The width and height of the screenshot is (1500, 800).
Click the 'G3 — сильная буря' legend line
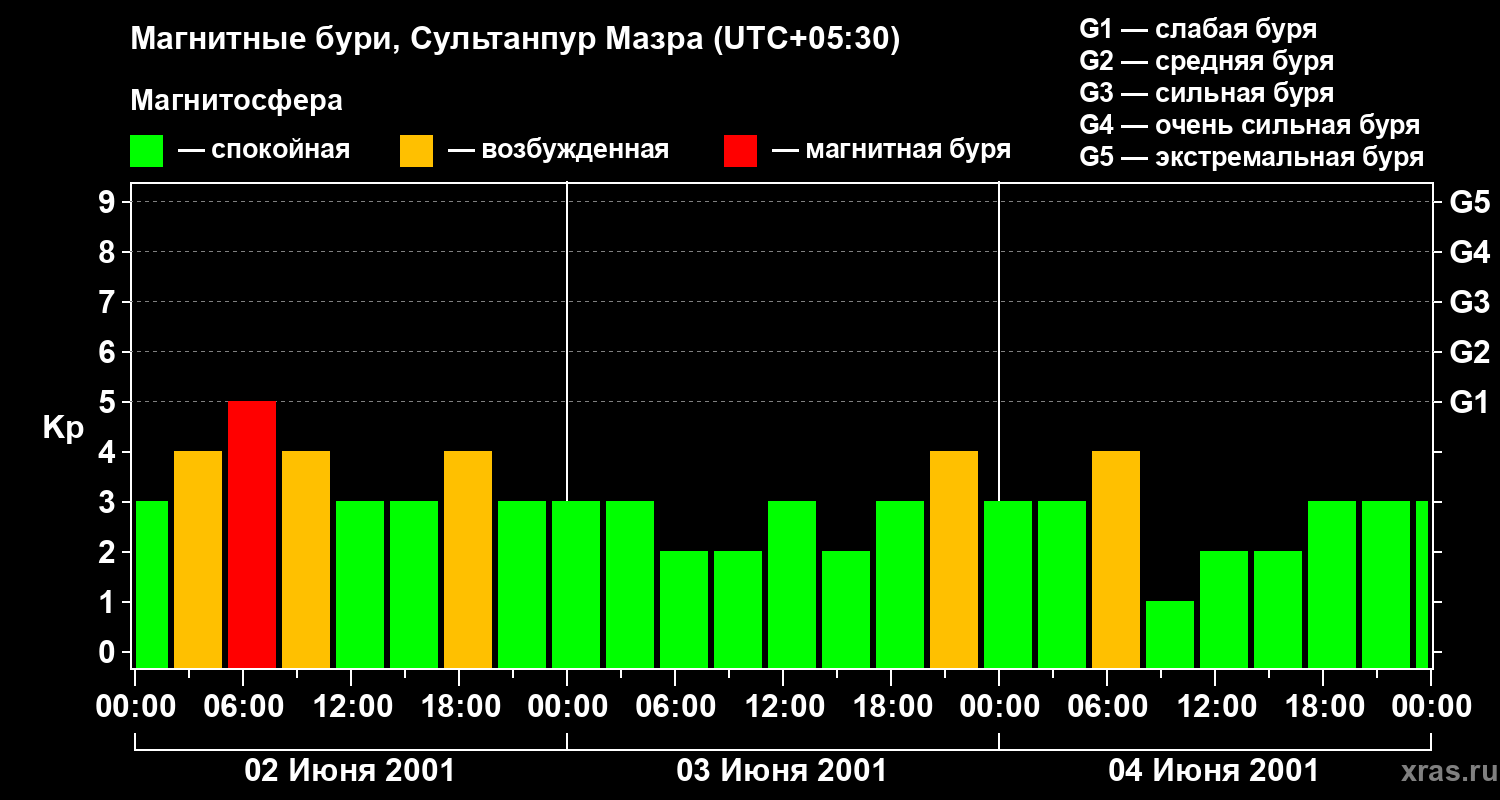click(x=1207, y=93)
